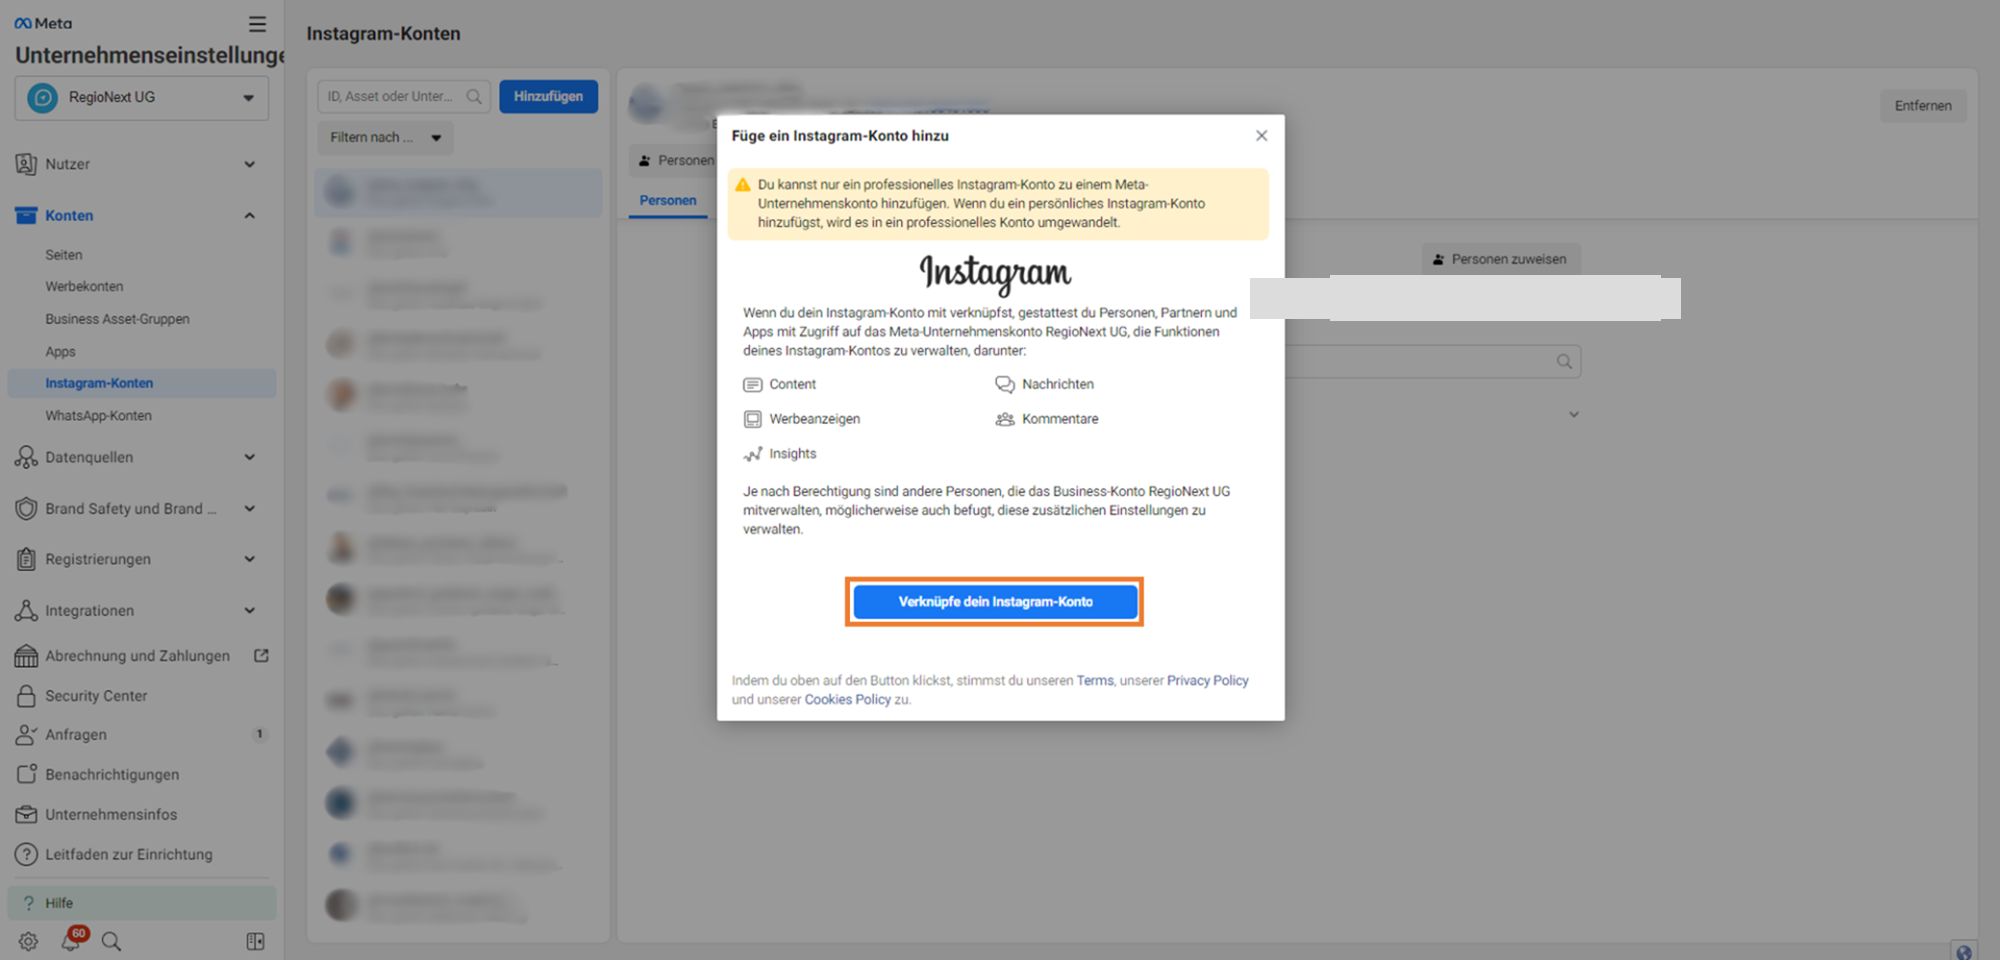Switch to the Personen tab

tap(668, 201)
